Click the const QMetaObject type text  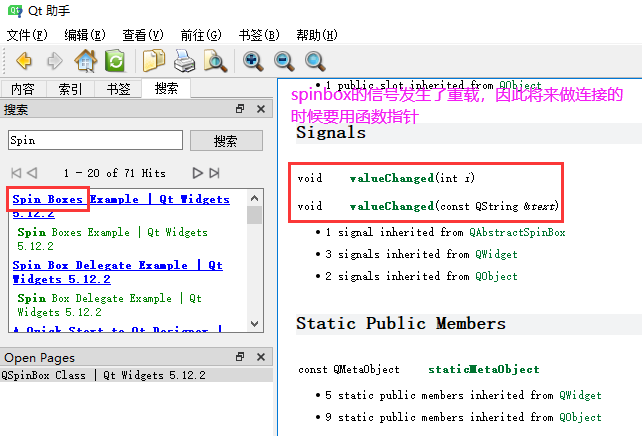pyautogui.click(x=349, y=369)
